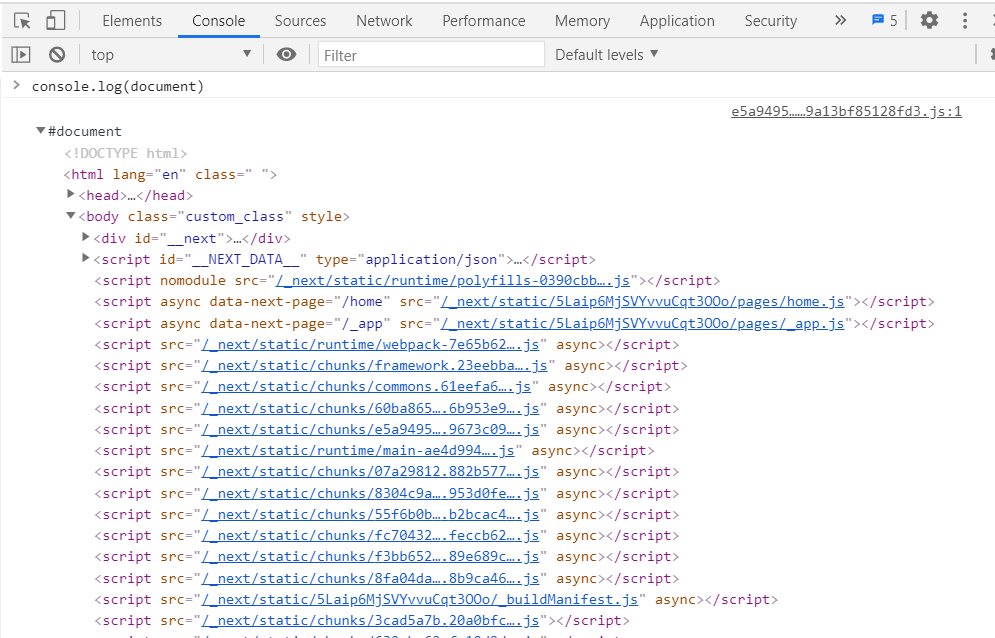
Task: Select data-next-page "/home" value
Action: (x=362, y=302)
